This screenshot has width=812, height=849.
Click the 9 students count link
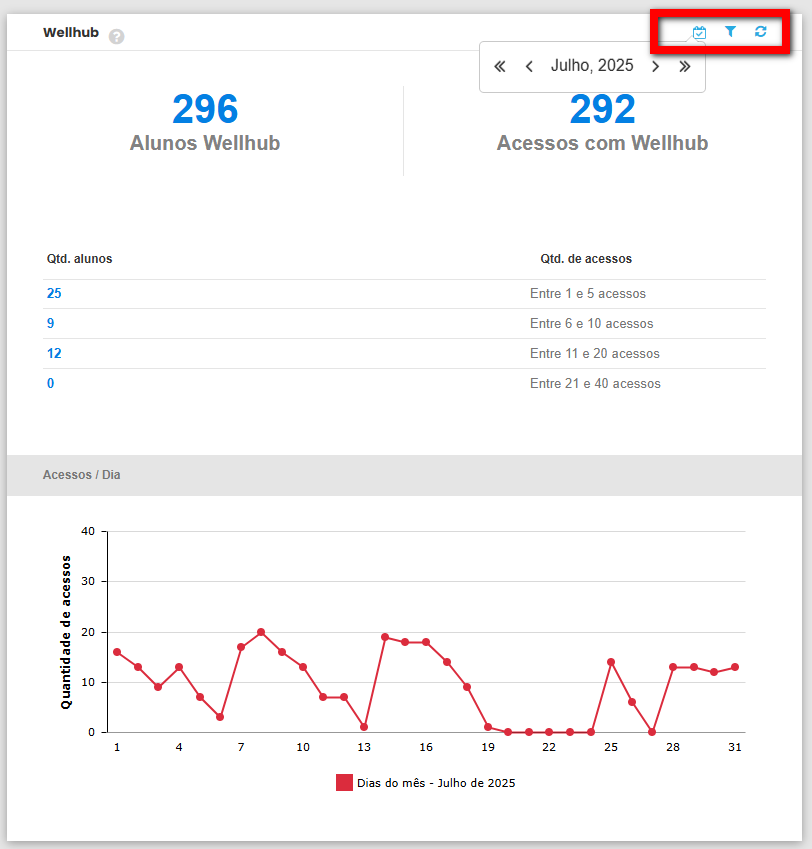(x=50, y=323)
